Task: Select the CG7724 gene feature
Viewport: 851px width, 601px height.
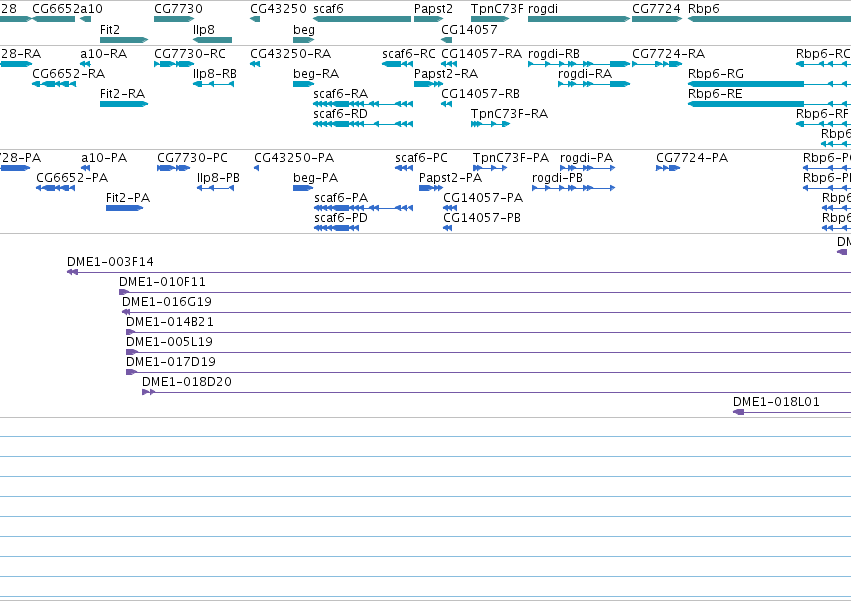Action: click(657, 19)
